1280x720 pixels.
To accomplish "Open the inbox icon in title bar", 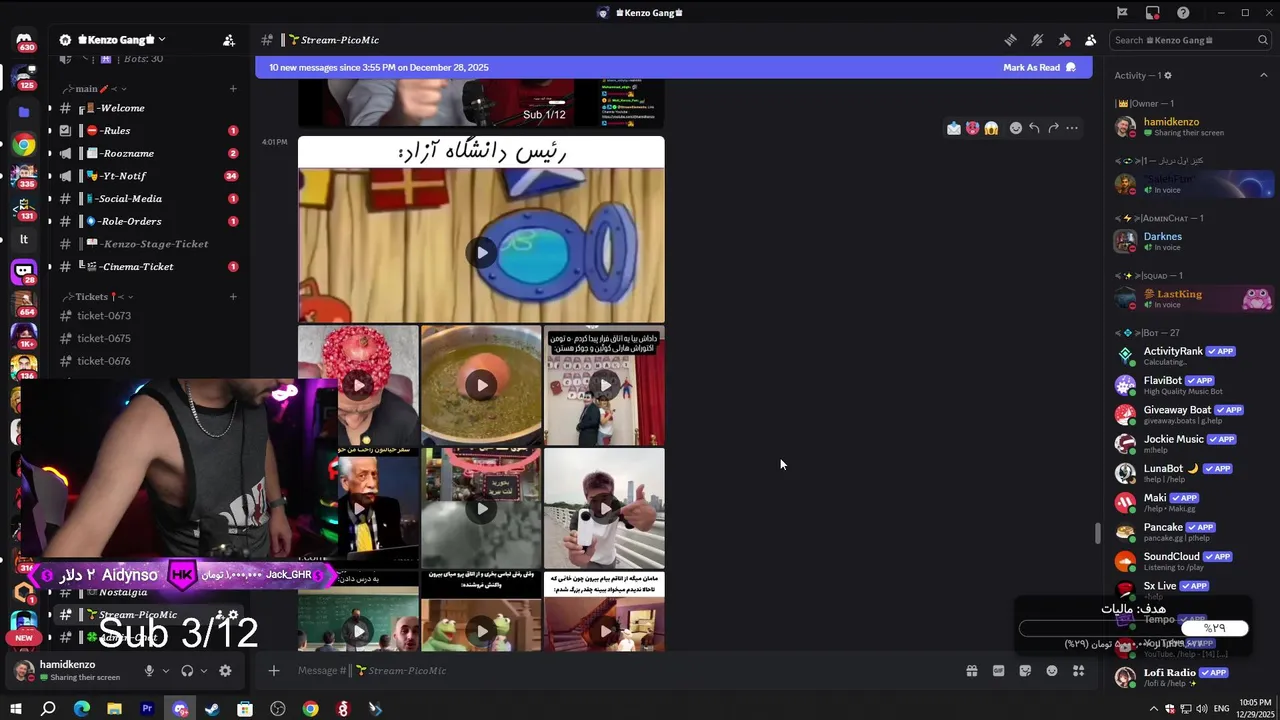I will click(x=1153, y=13).
